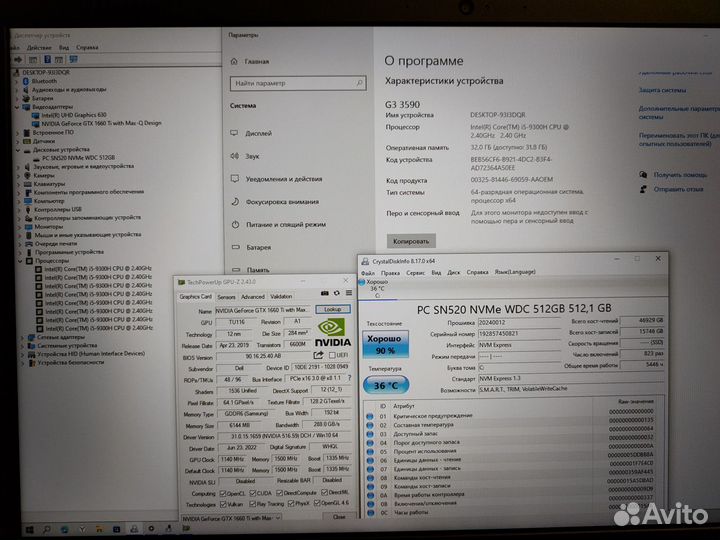Click GPU-Z refresh icon

[x=337, y=293]
